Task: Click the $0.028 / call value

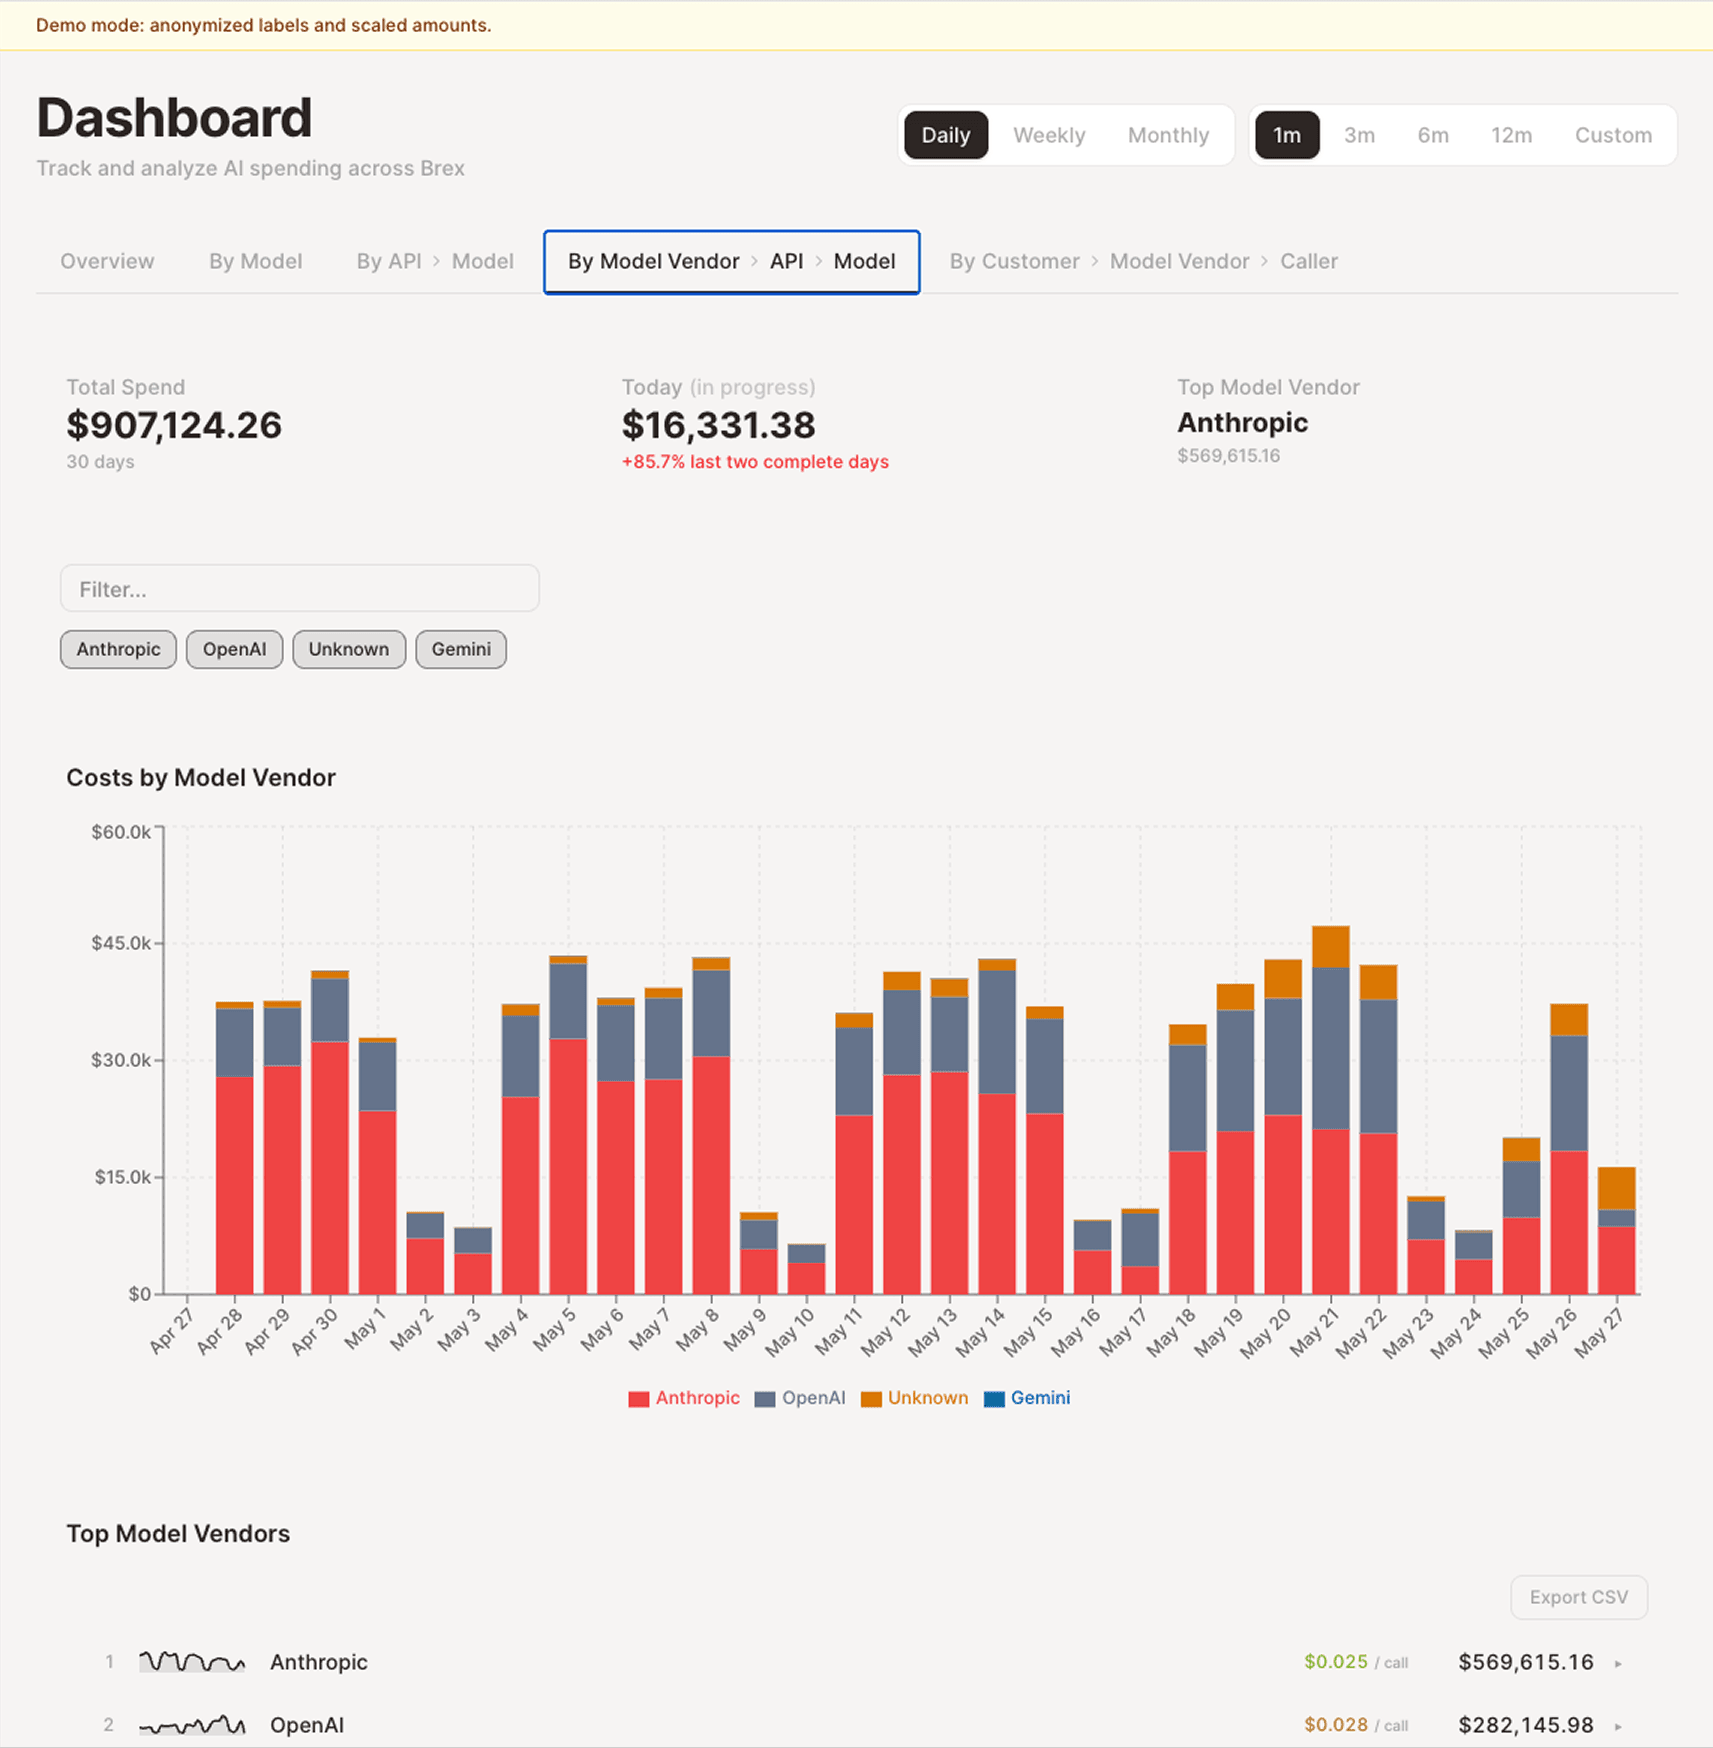Action: (x=1356, y=1725)
